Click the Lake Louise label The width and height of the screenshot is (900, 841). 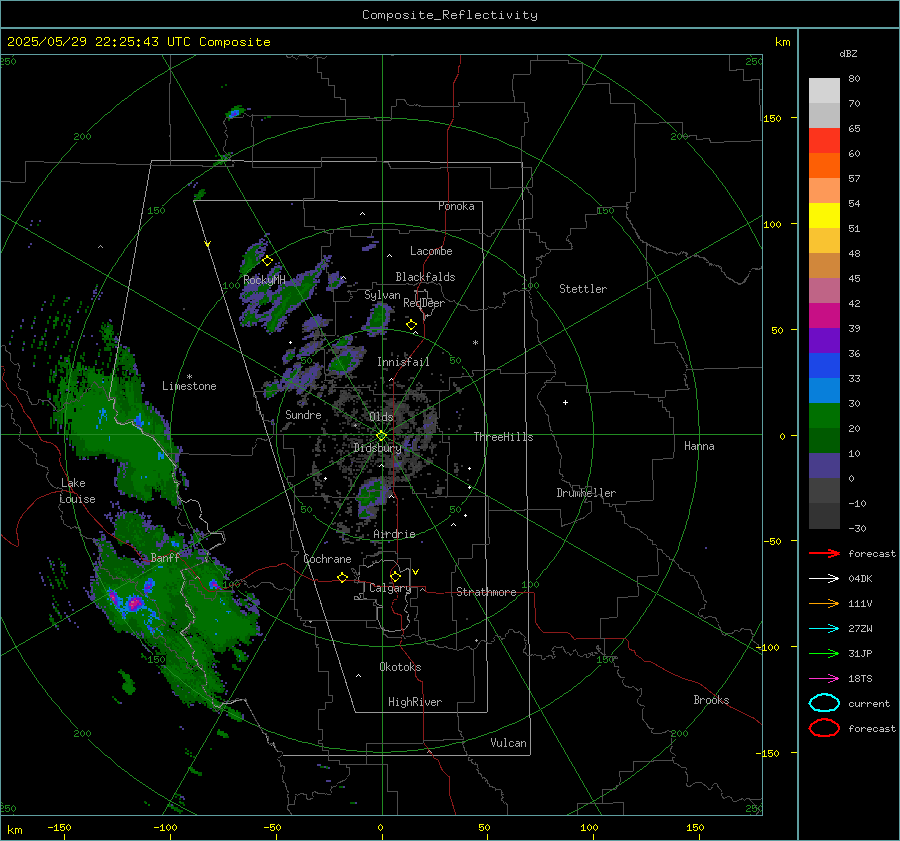coord(77,491)
